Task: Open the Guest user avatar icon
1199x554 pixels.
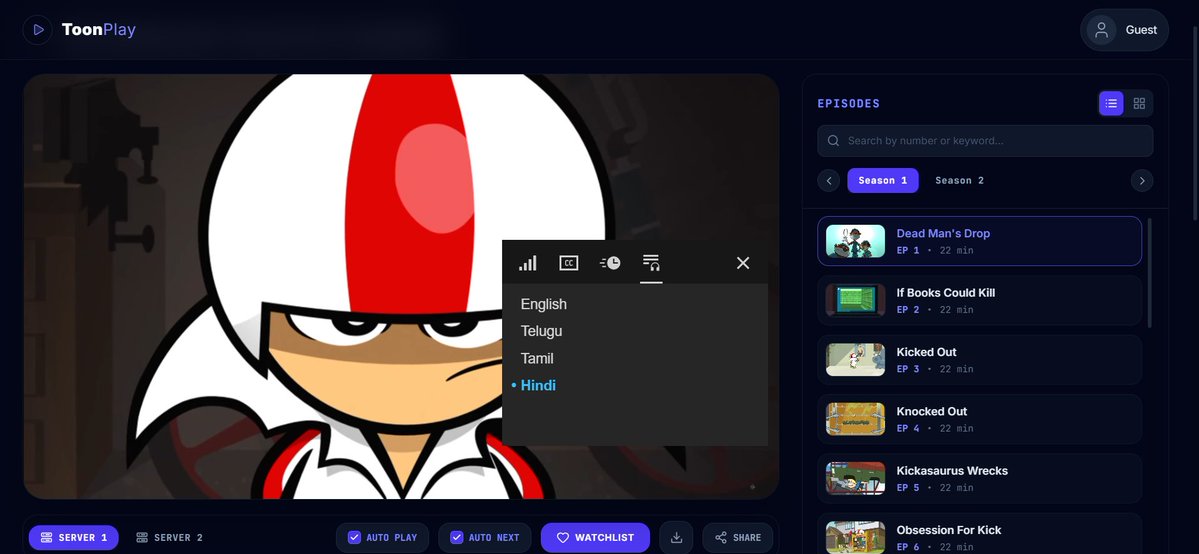Action: [x=1101, y=30]
